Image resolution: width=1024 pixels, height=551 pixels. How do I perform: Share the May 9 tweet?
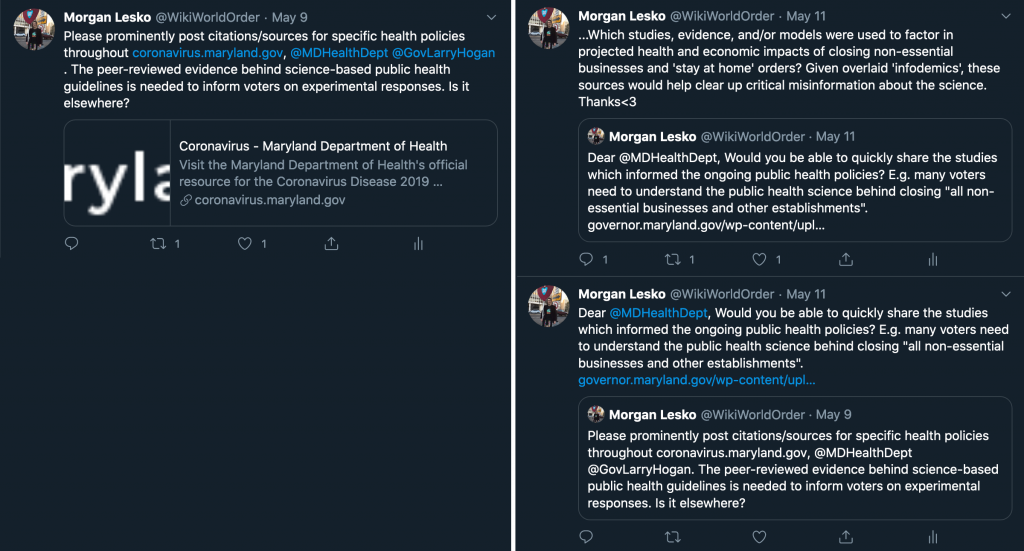tap(331, 244)
